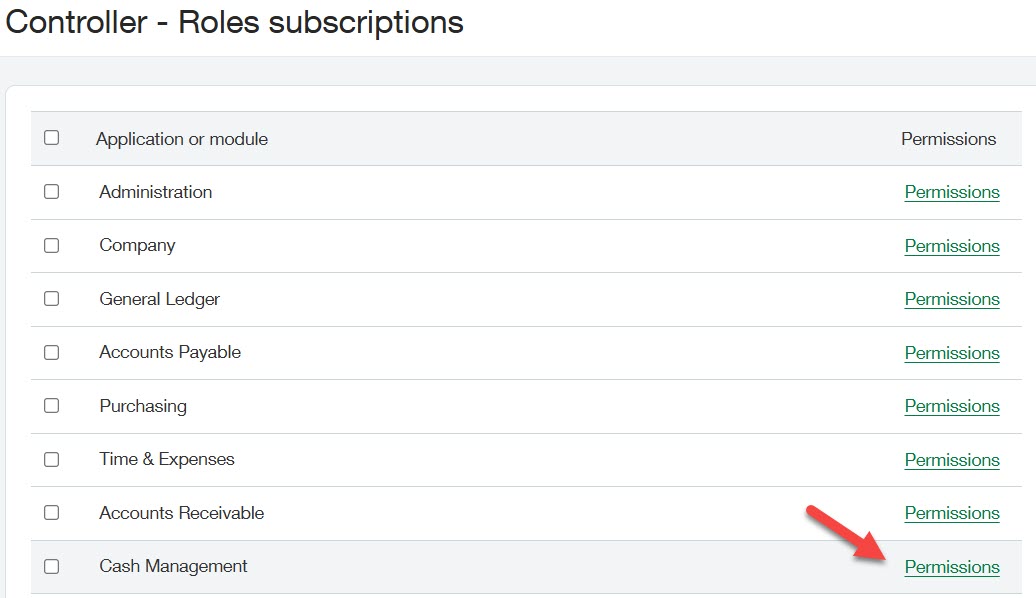This screenshot has width=1036, height=598.
Task: Open Permissions for Cash Management
Action: pos(951,566)
